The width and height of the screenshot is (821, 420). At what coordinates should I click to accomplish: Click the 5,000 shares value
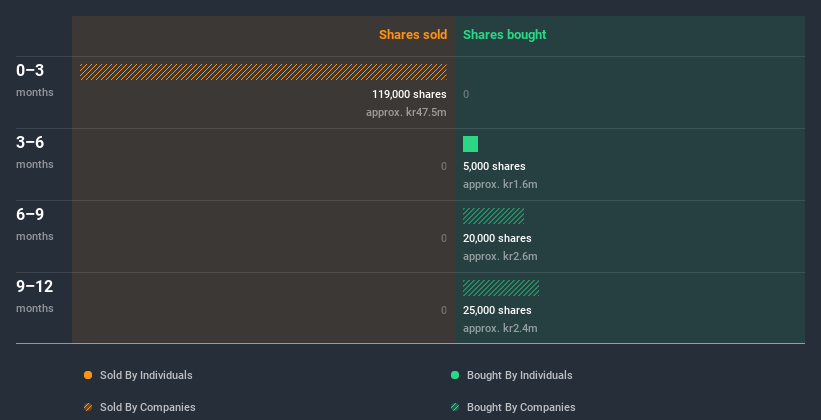tap(494, 166)
